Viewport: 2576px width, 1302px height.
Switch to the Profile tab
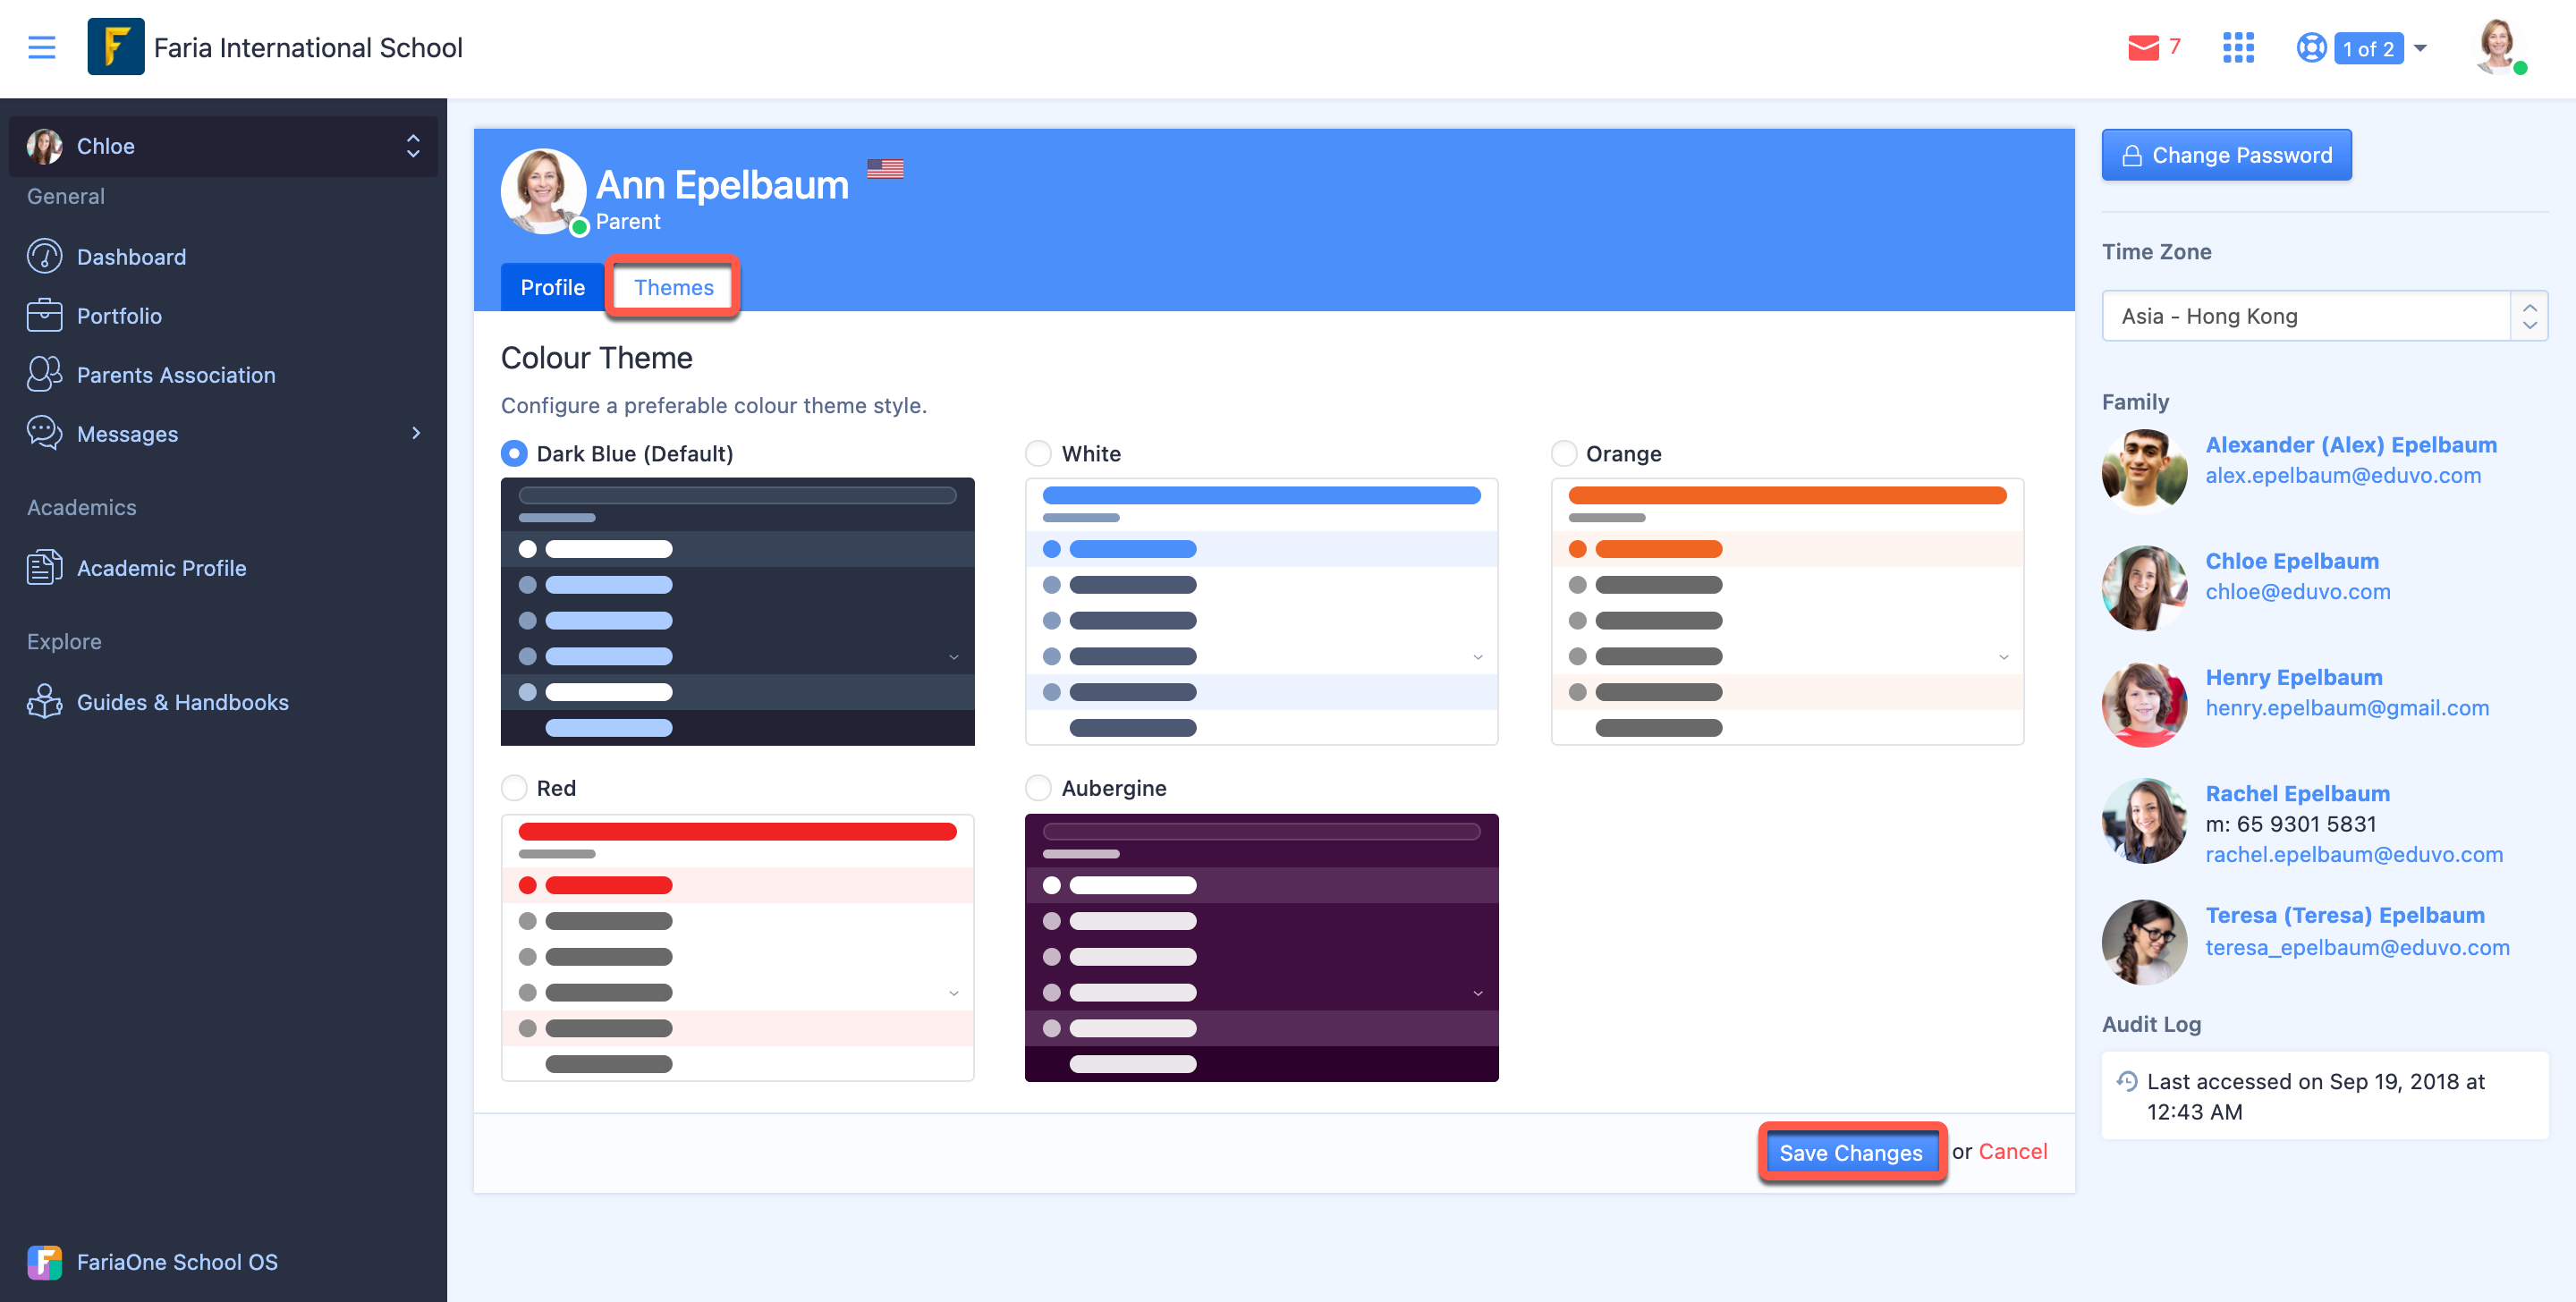coord(552,287)
